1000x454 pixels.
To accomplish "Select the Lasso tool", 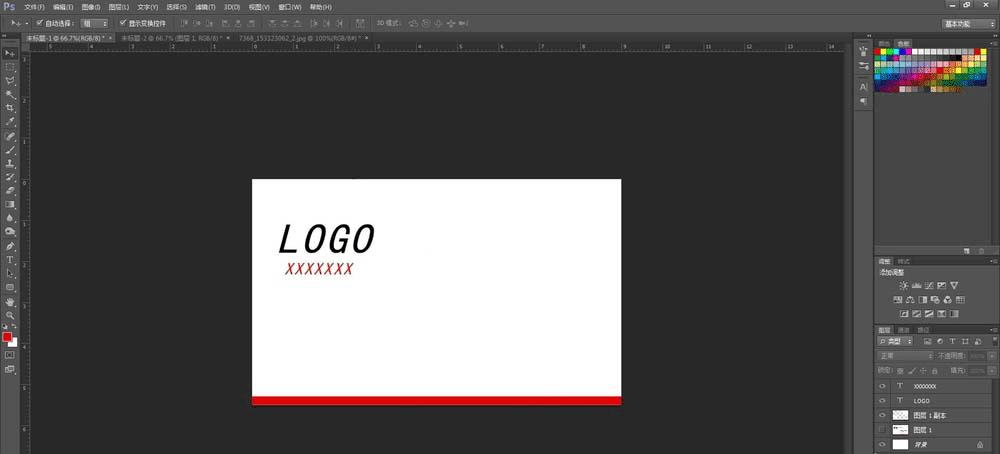I will [x=10, y=80].
